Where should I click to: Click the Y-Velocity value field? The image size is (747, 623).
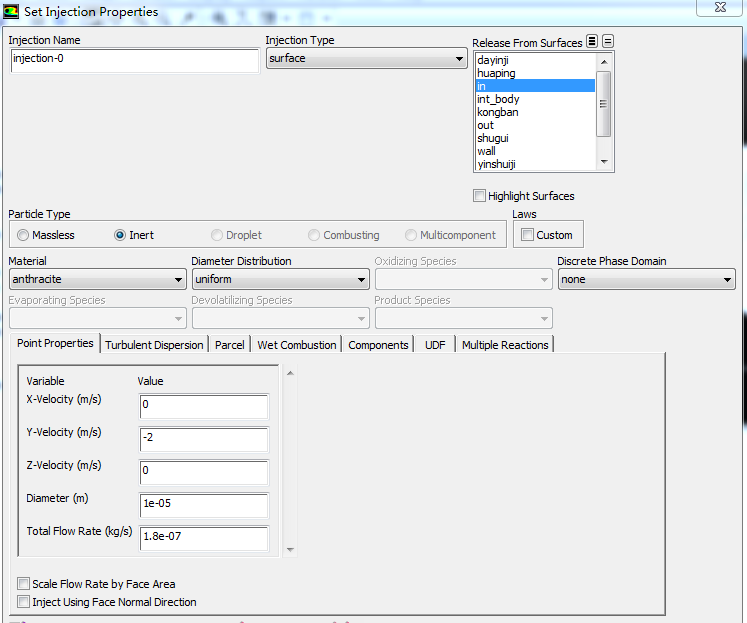click(204, 439)
